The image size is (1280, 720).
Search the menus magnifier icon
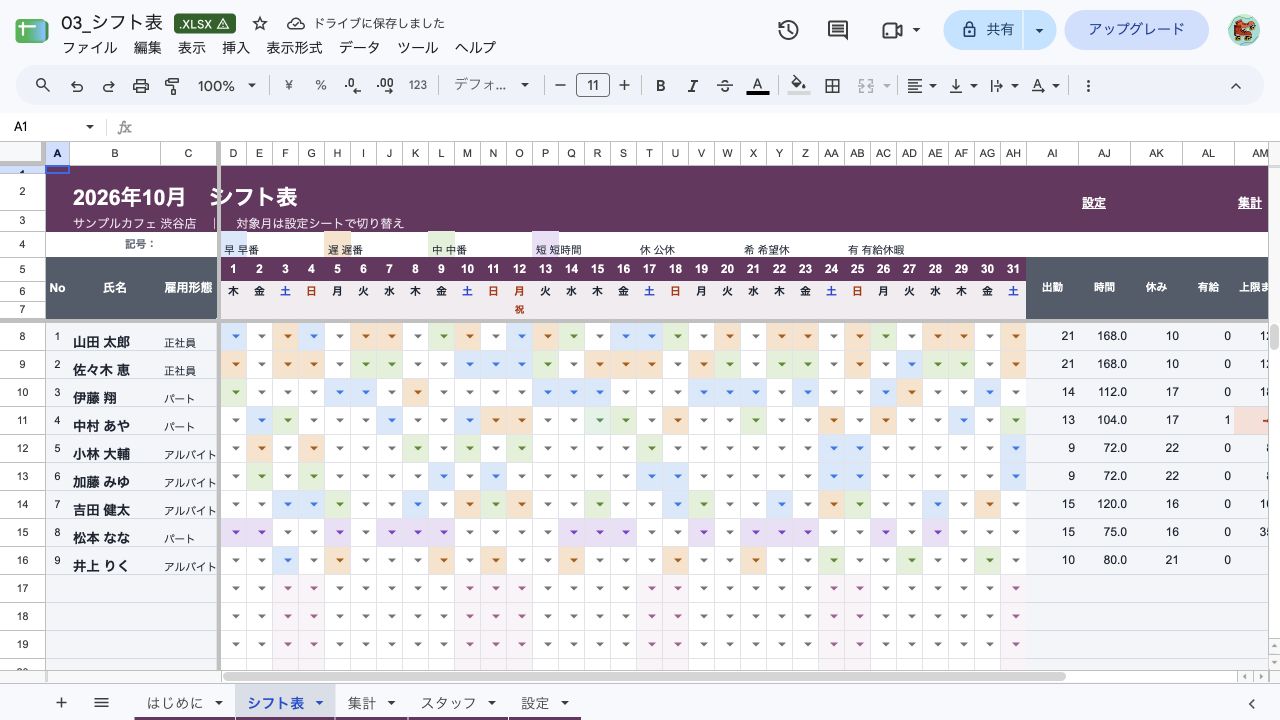tap(43, 86)
